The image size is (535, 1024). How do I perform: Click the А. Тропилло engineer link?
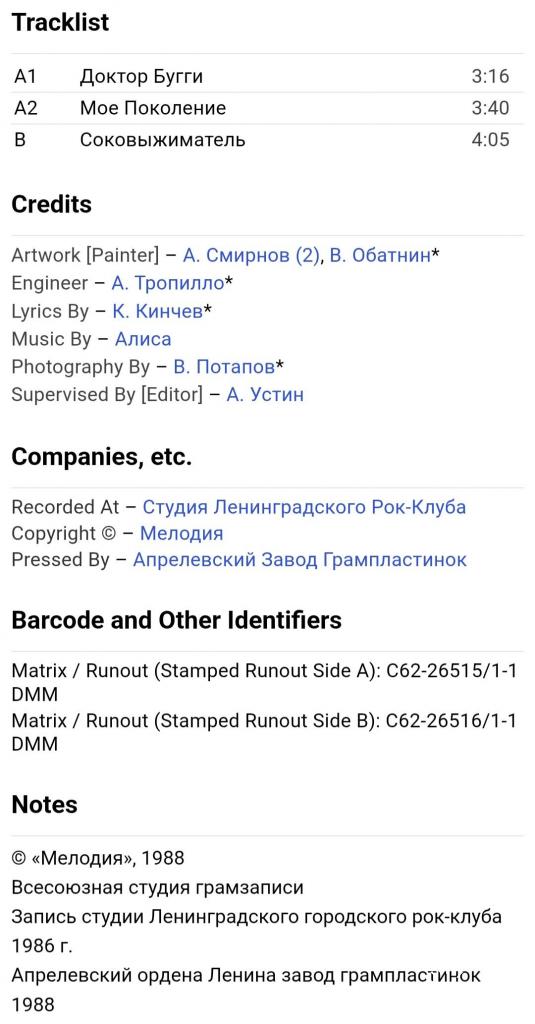click(x=168, y=283)
